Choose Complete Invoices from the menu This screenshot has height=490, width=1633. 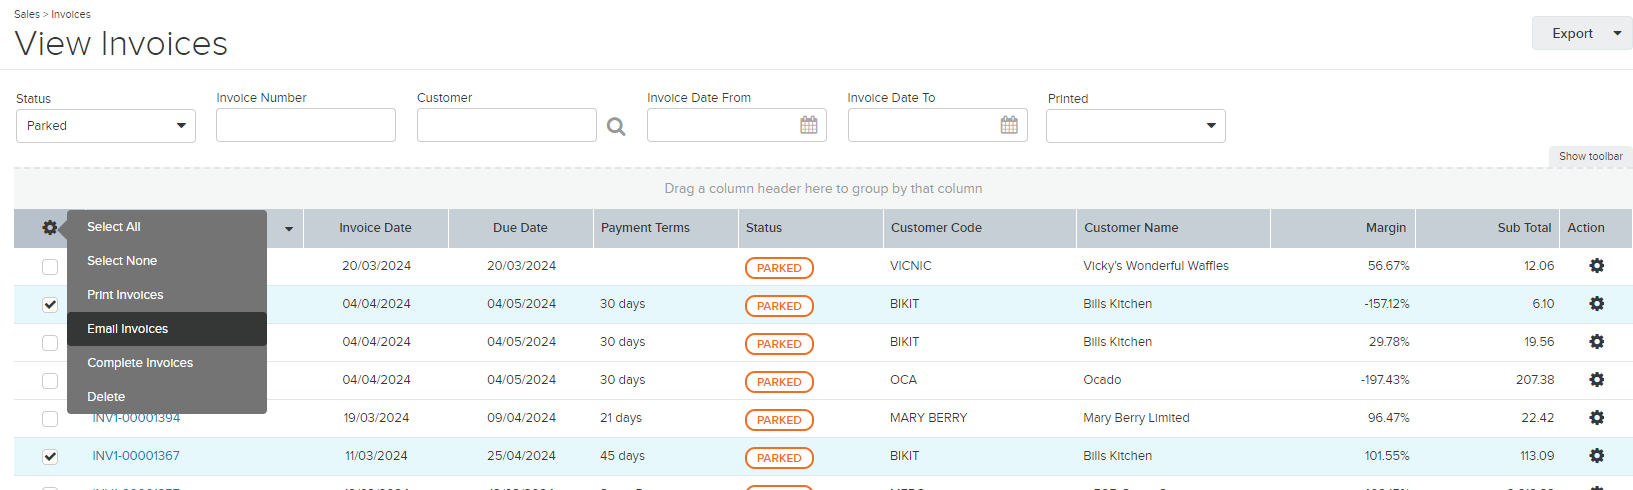(167, 363)
